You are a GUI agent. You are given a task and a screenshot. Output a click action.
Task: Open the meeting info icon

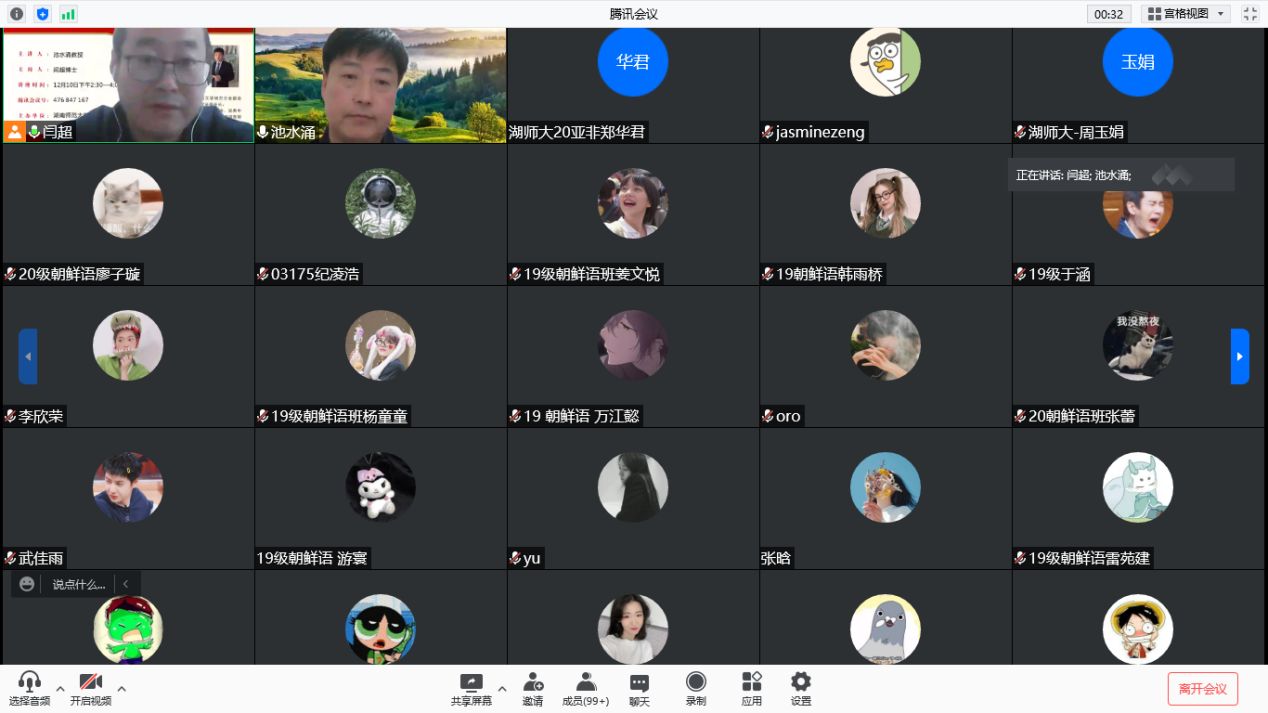pos(16,14)
